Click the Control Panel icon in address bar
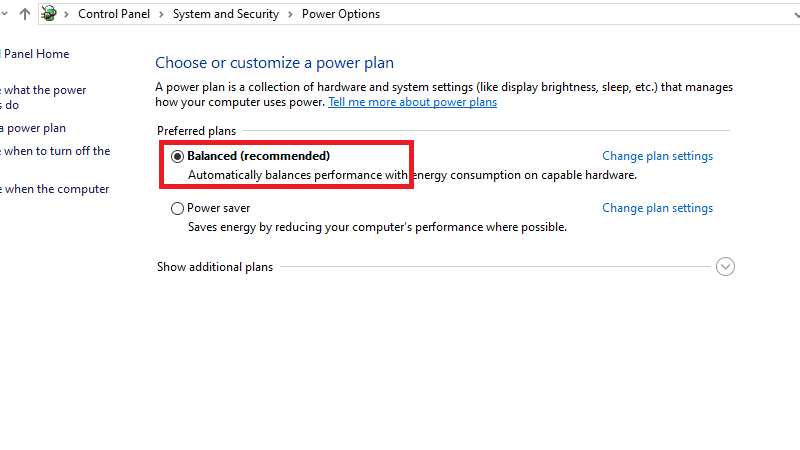 (x=48, y=14)
